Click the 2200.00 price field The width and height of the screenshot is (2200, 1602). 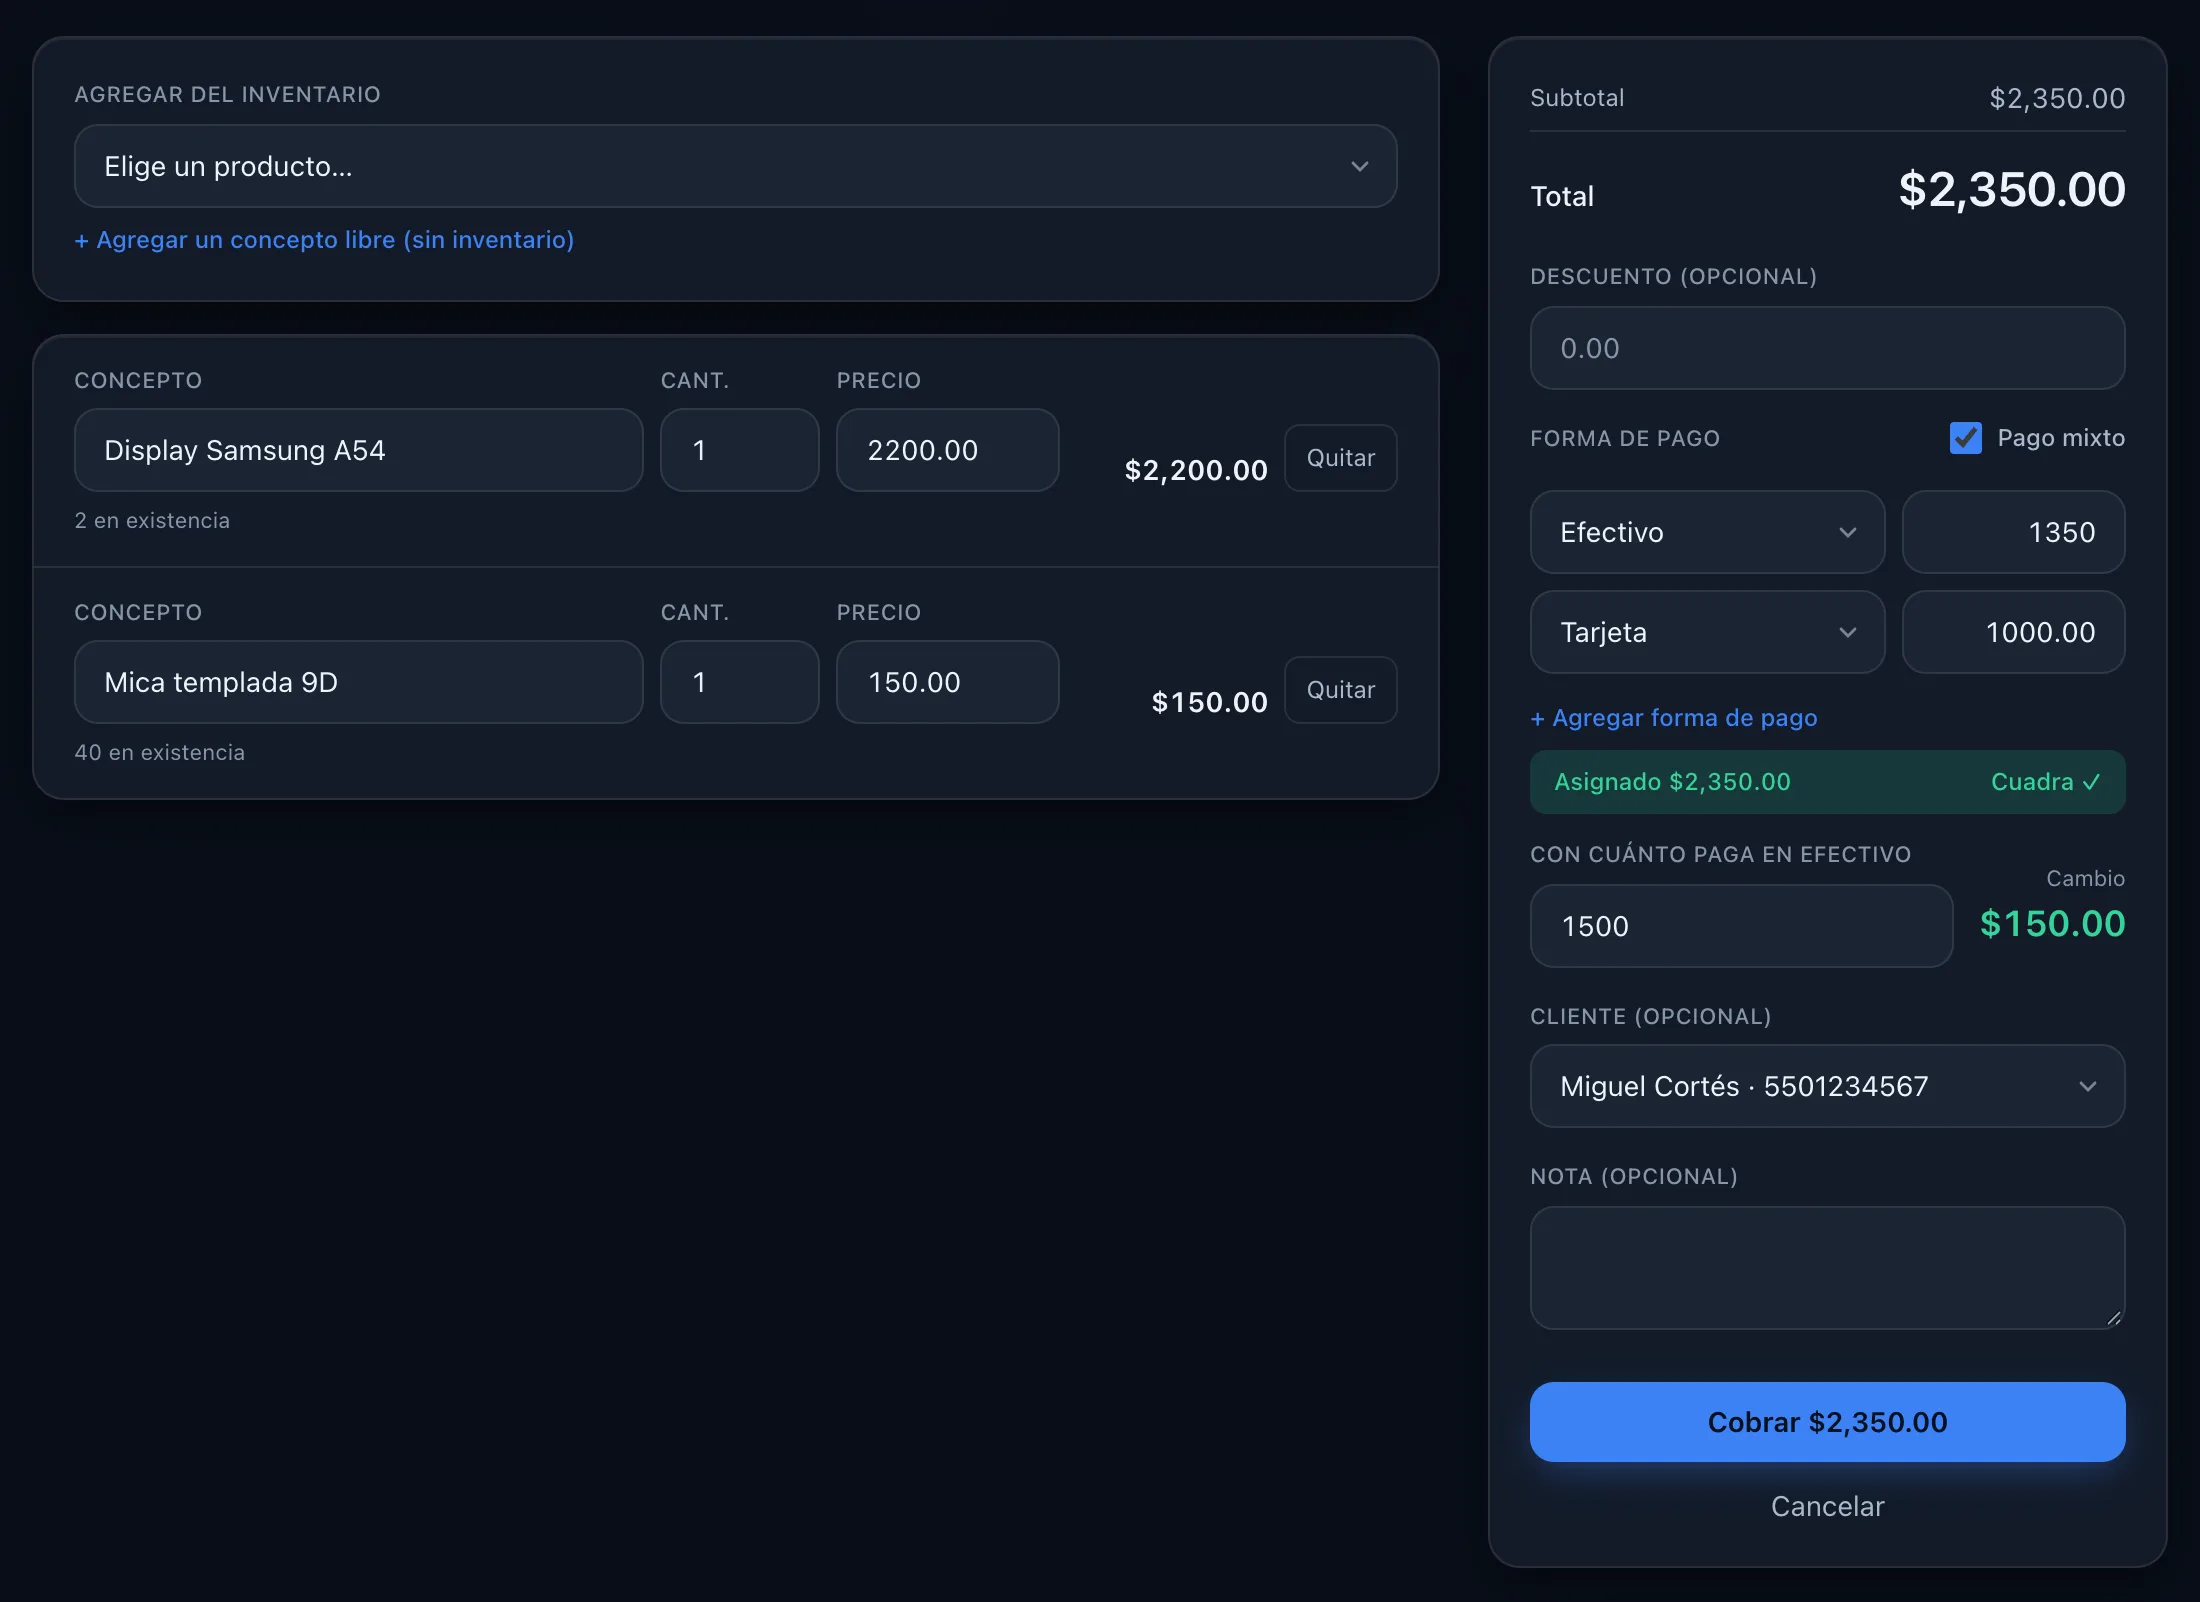click(947, 450)
